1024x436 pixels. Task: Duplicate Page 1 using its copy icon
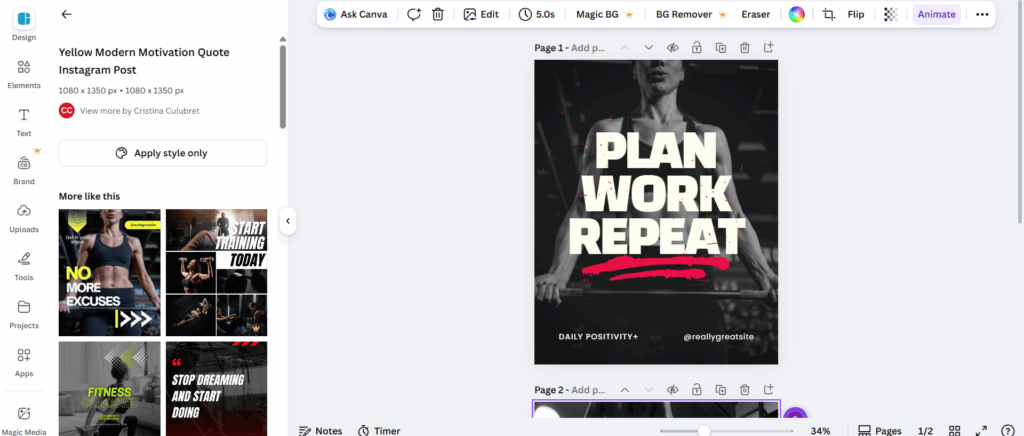(x=720, y=47)
